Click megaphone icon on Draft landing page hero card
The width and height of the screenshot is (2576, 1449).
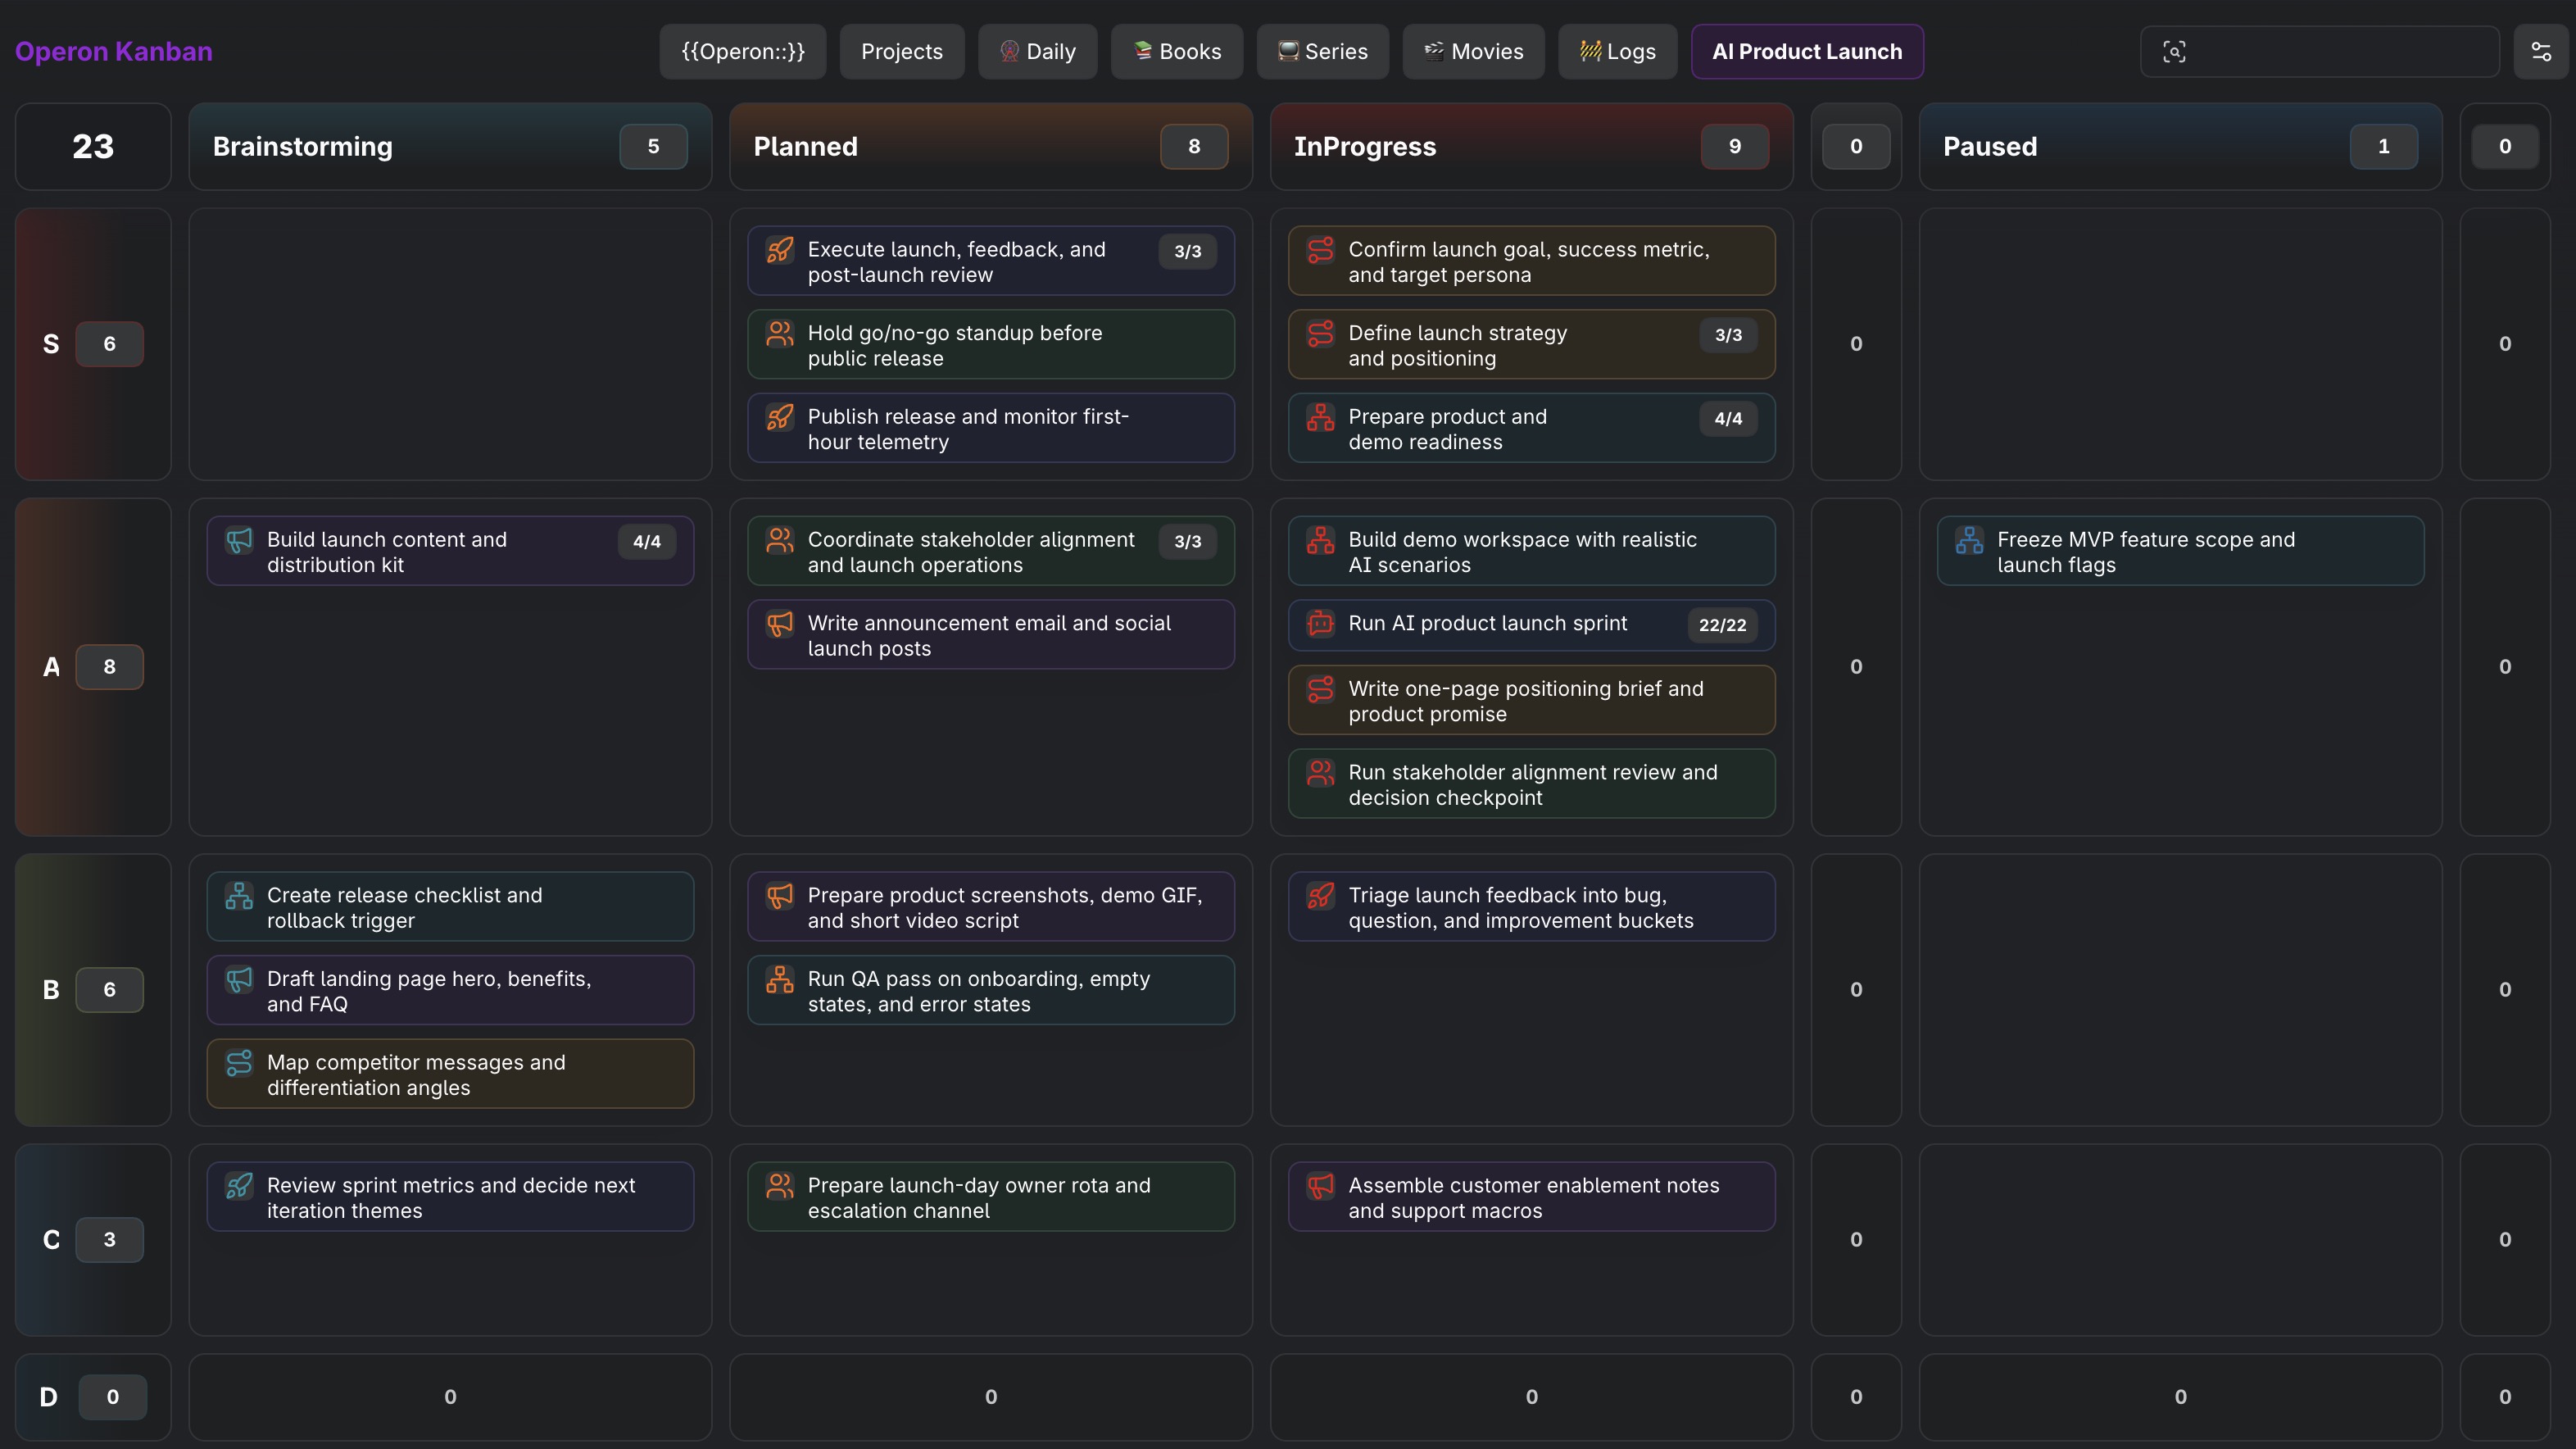(x=239, y=979)
